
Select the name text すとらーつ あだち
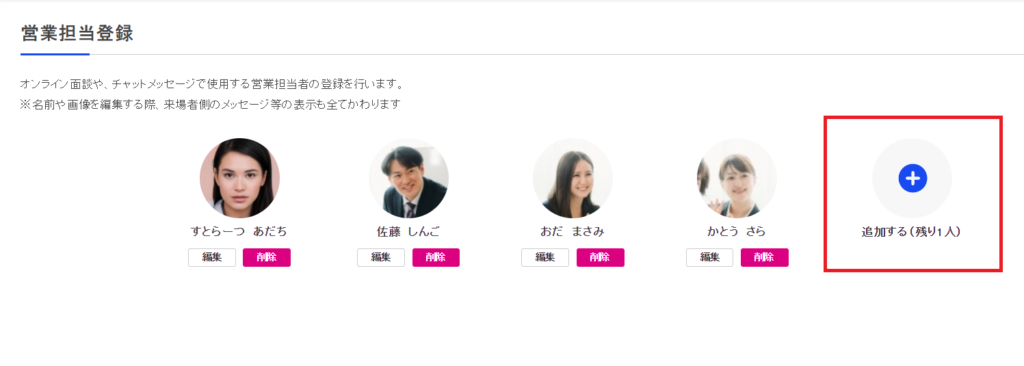[239, 231]
